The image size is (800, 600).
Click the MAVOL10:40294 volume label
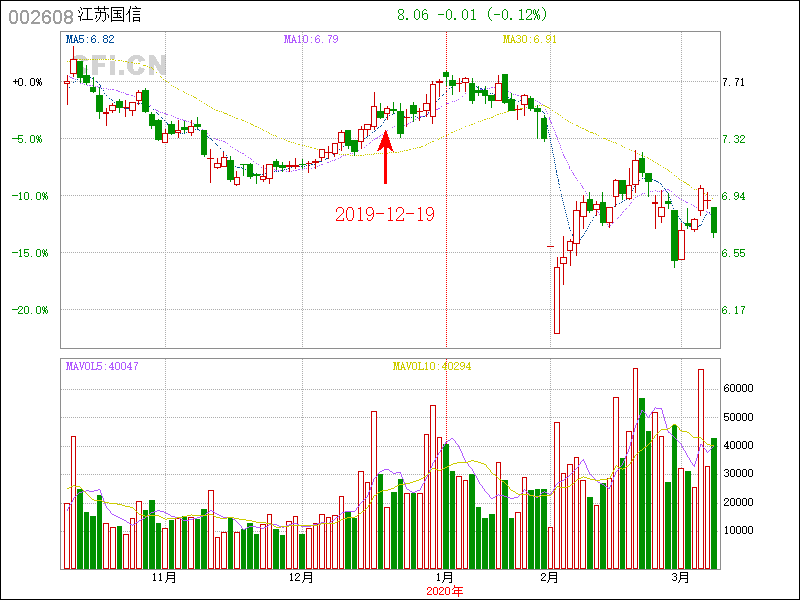(x=432, y=366)
